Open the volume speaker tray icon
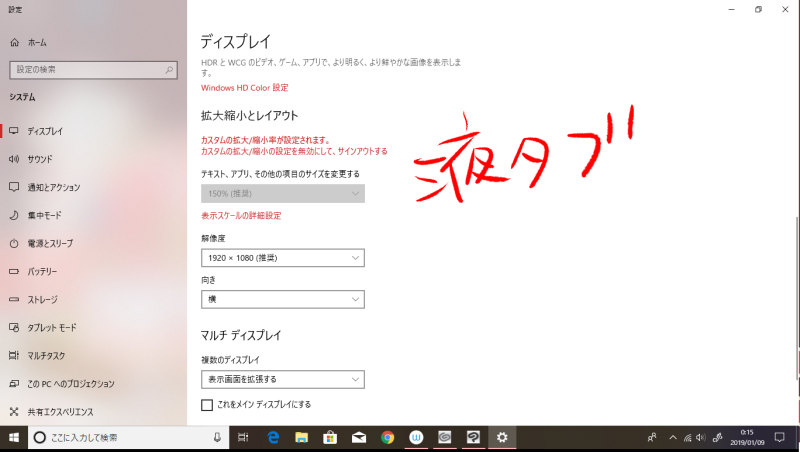Screen dimensions: 800x452 pyautogui.click(x=701, y=437)
